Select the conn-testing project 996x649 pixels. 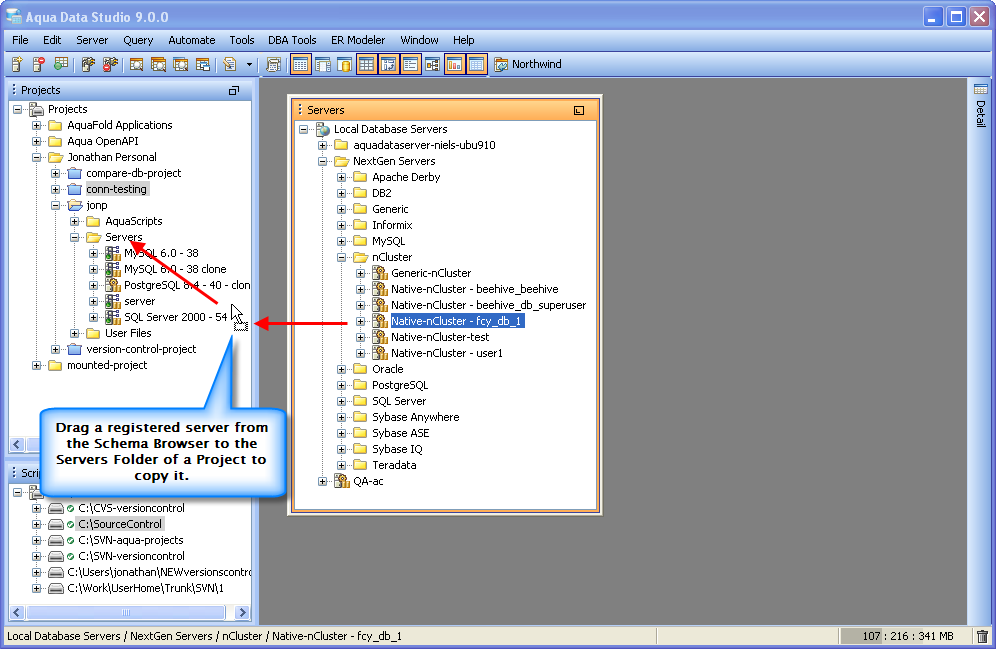coord(116,189)
